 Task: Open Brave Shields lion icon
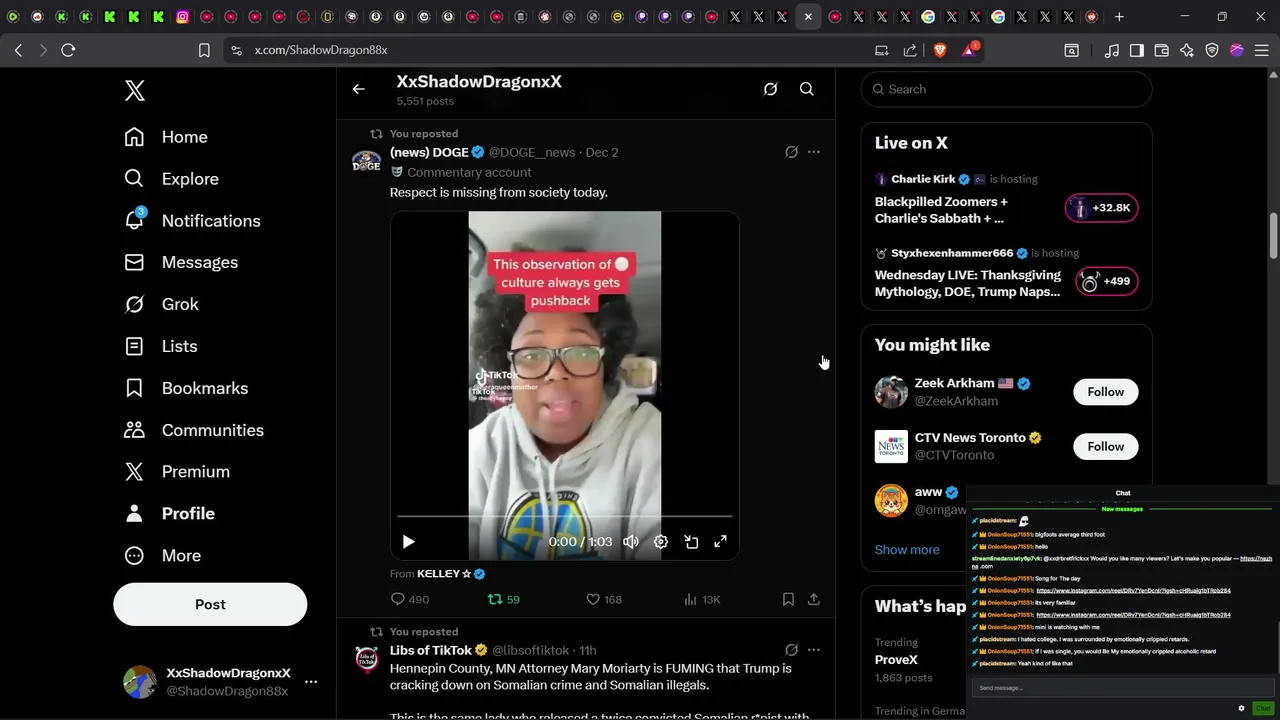(x=940, y=50)
